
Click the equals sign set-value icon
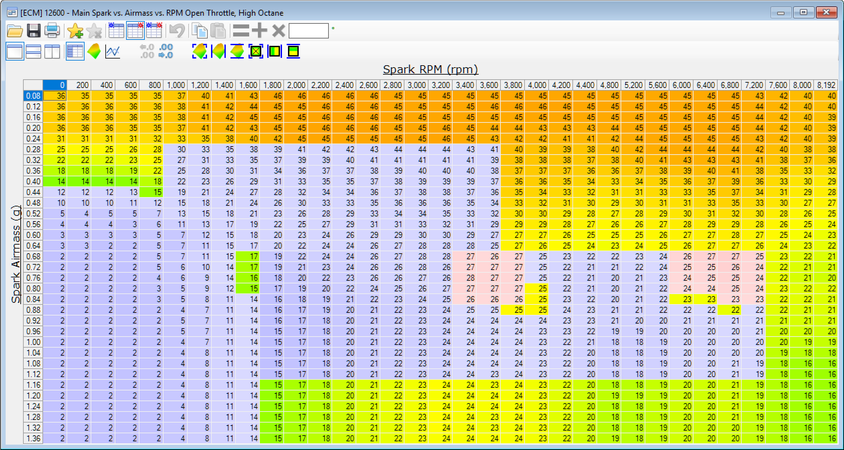point(240,31)
